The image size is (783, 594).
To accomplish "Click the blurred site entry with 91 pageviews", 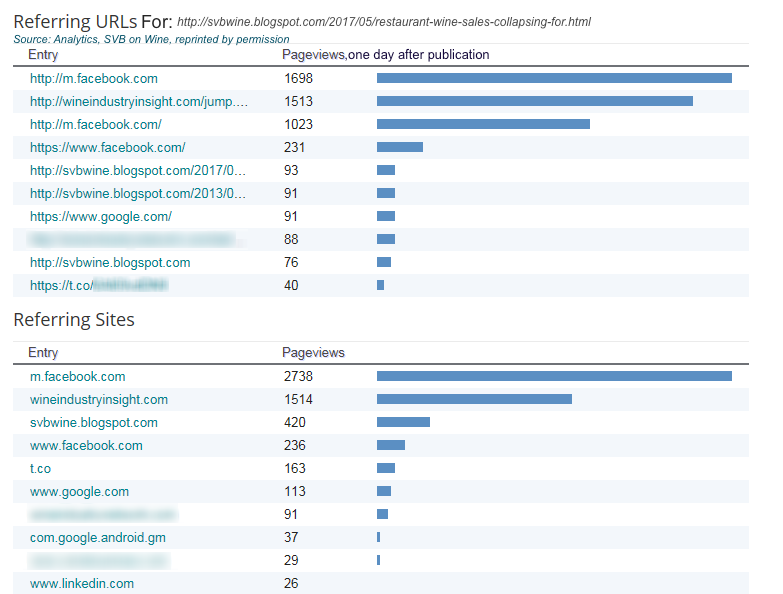I will coord(103,514).
